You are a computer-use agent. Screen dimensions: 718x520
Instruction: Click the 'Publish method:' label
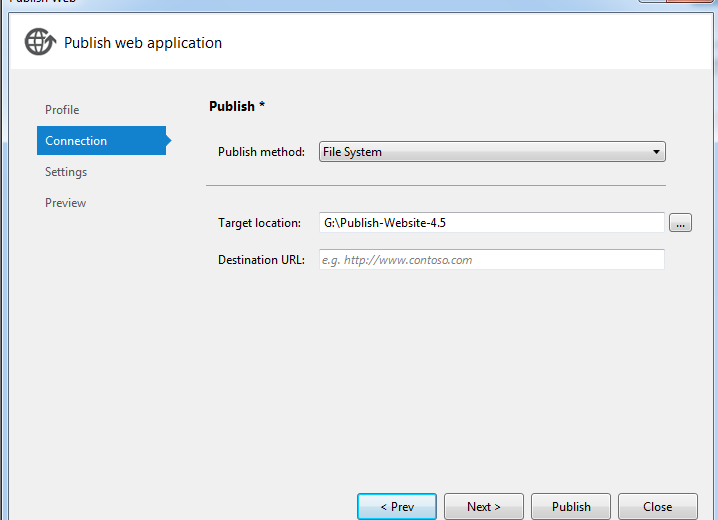tap(261, 152)
